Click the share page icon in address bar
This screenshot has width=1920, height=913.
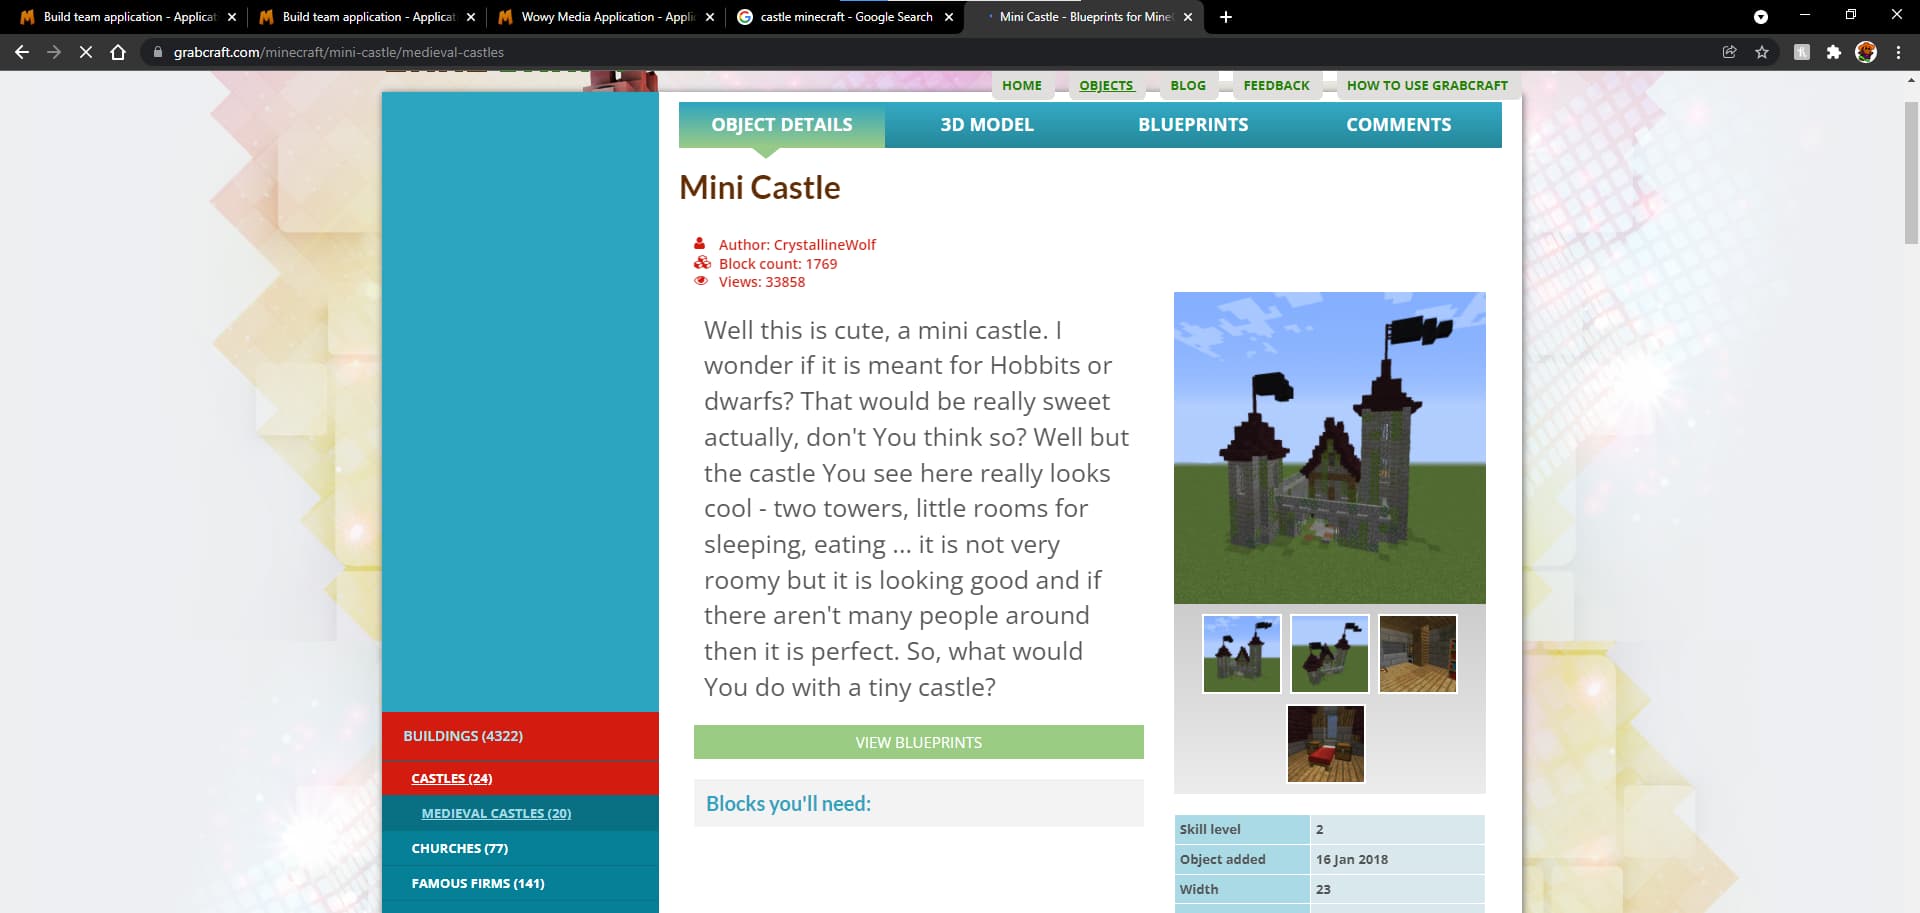(x=1729, y=52)
